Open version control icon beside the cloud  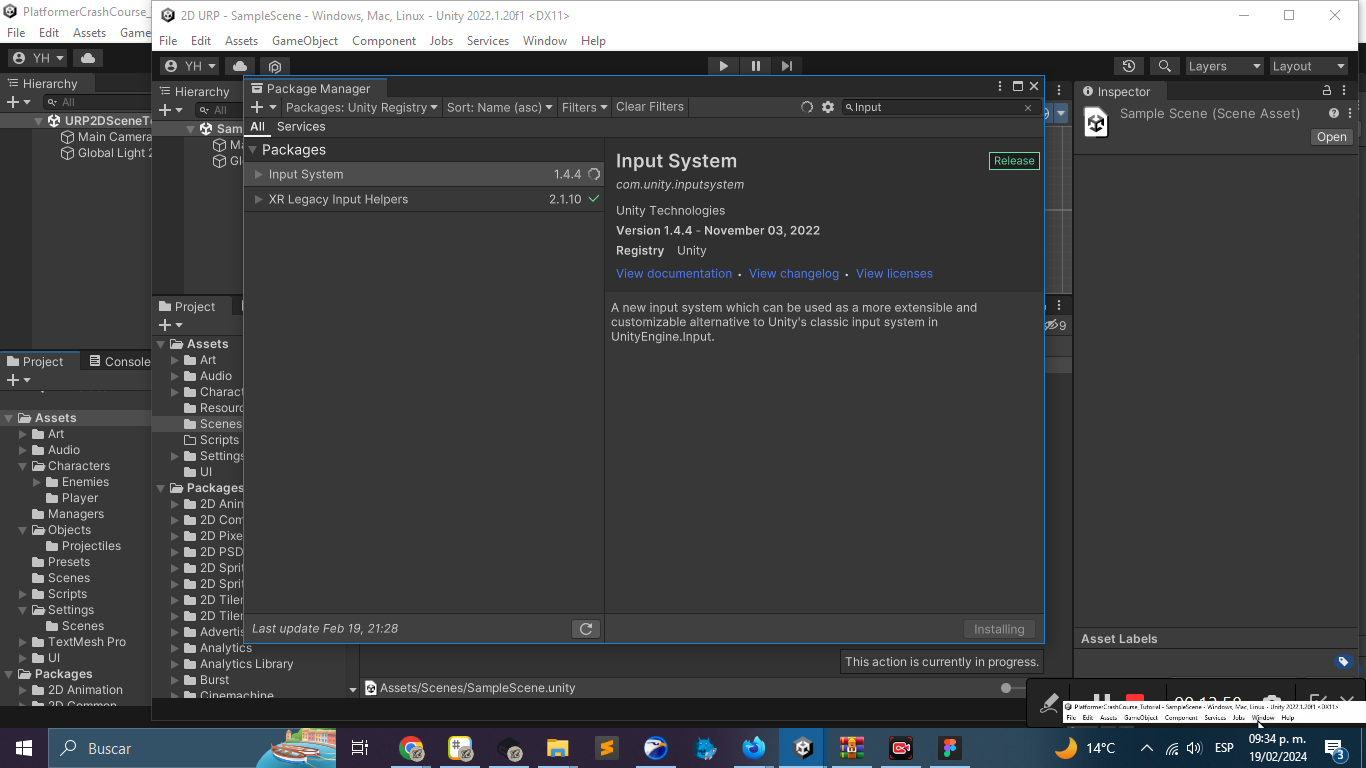pyautogui.click(x=275, y=66)
